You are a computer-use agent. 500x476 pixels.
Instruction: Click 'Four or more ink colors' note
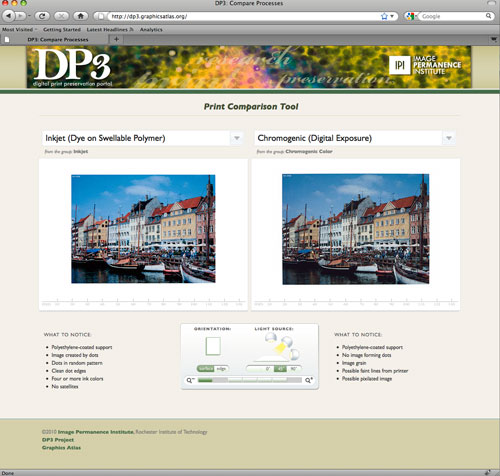[x=77, y=379]
